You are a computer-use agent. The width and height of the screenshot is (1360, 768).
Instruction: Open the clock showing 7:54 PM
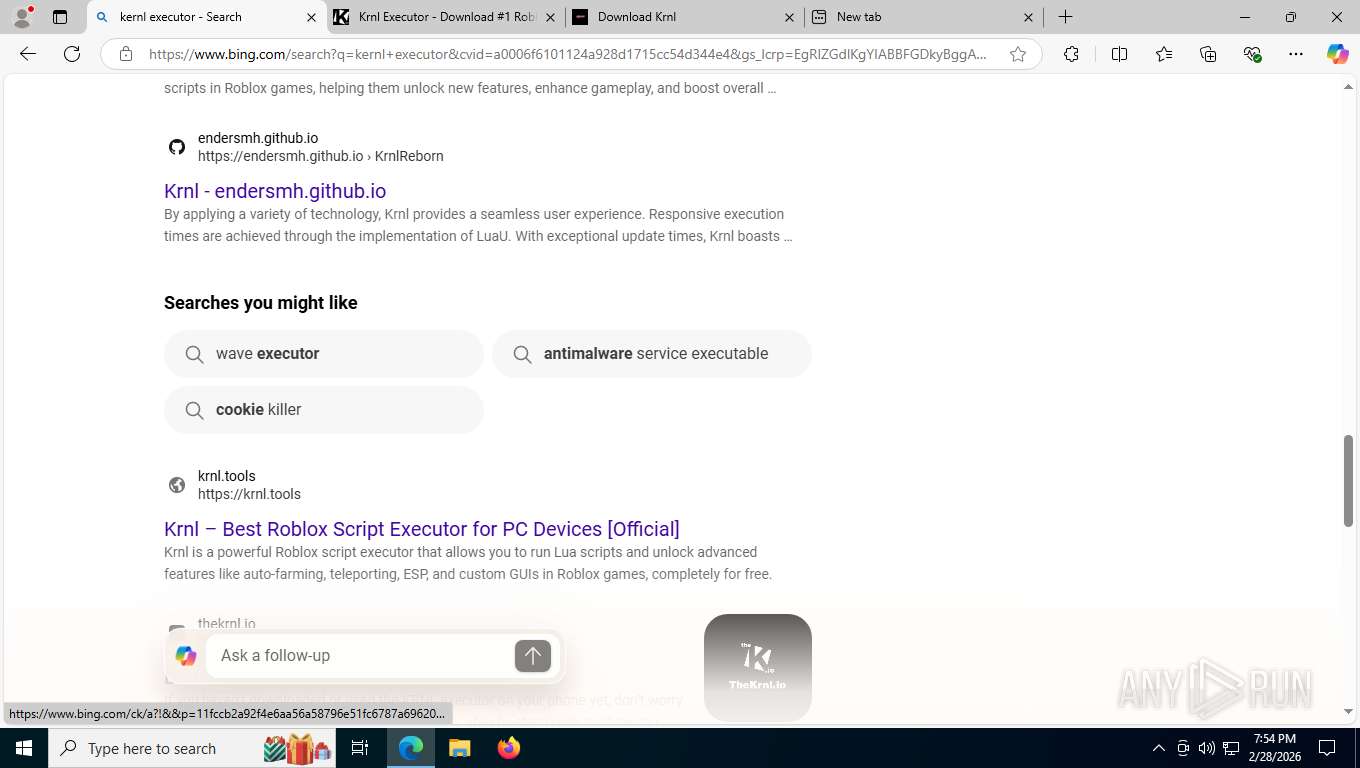[x=1274, y=748]
